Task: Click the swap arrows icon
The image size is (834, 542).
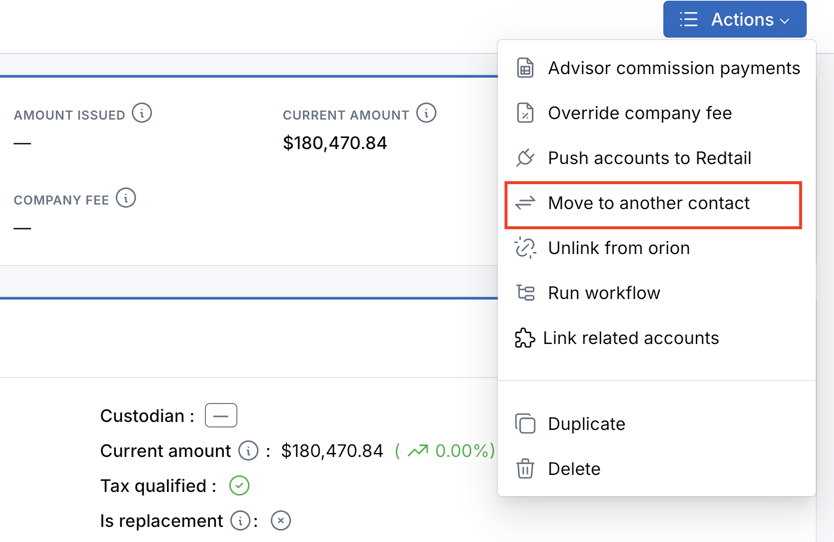Action: point(525,203)
